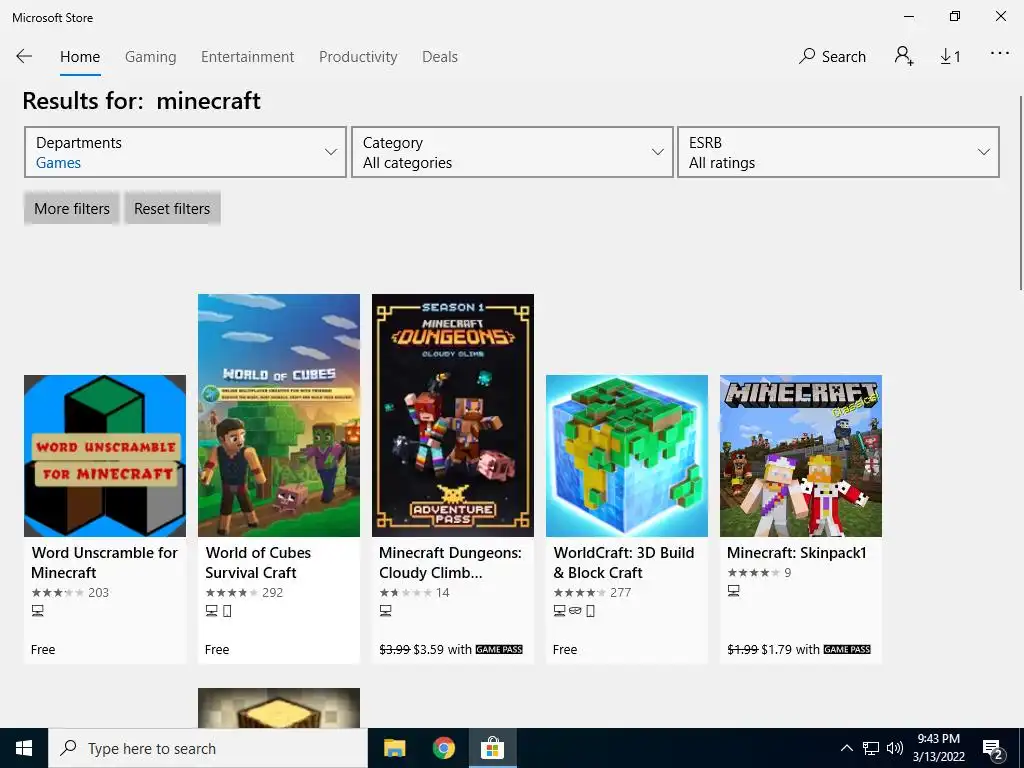Click the $3.59 price on Minecraft Dungeons
Screen dimensions: 1024x768
point(428,649)
